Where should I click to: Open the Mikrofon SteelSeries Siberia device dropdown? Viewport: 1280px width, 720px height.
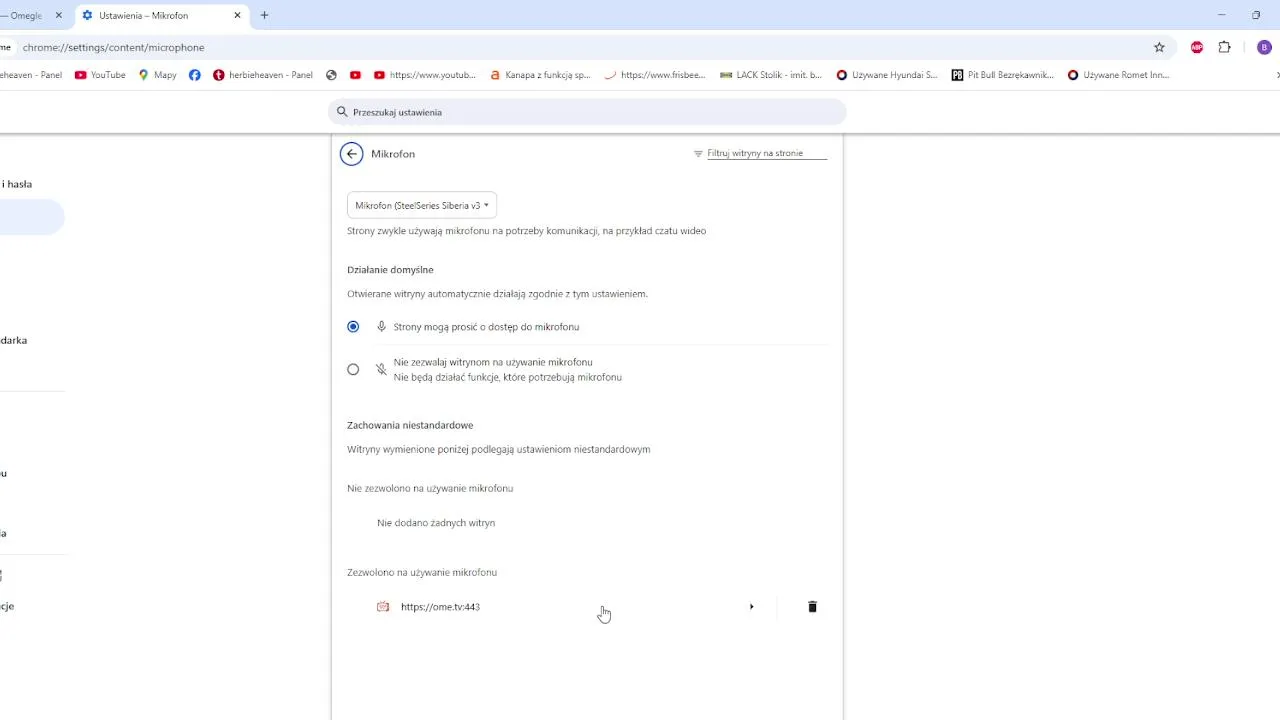[x=422, y=205]
